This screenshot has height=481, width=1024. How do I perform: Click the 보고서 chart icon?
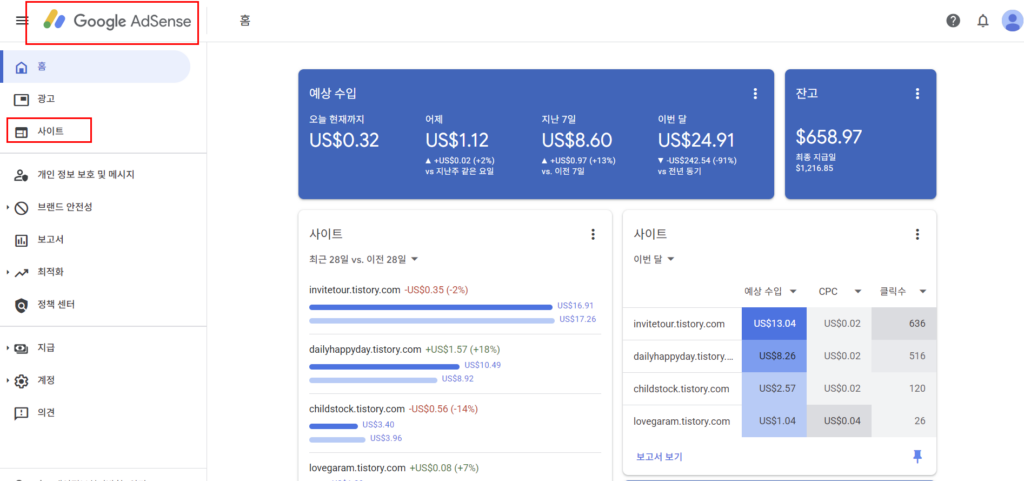pos(22,240)
